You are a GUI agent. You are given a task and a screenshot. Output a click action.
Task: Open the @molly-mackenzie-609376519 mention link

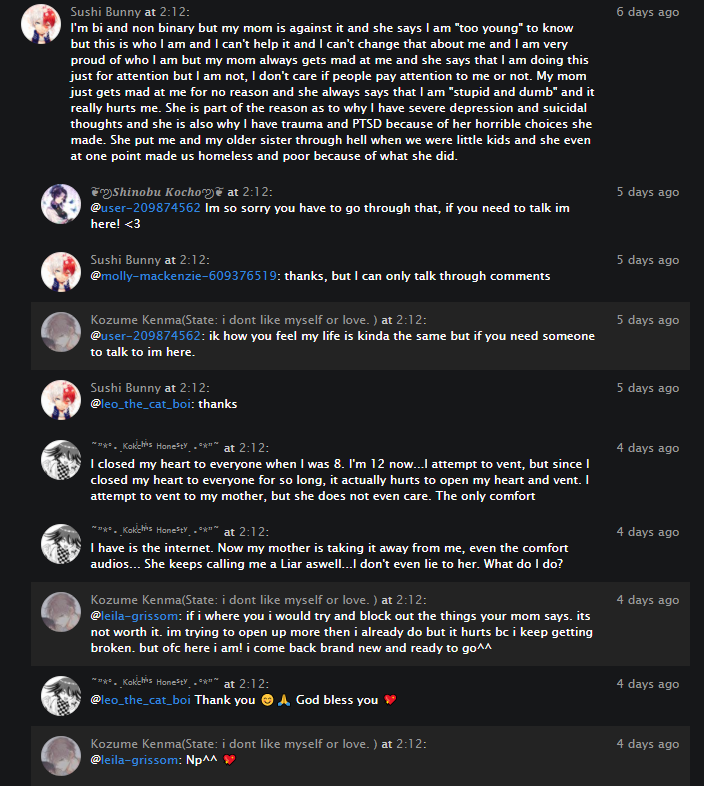tap(185, 276)
